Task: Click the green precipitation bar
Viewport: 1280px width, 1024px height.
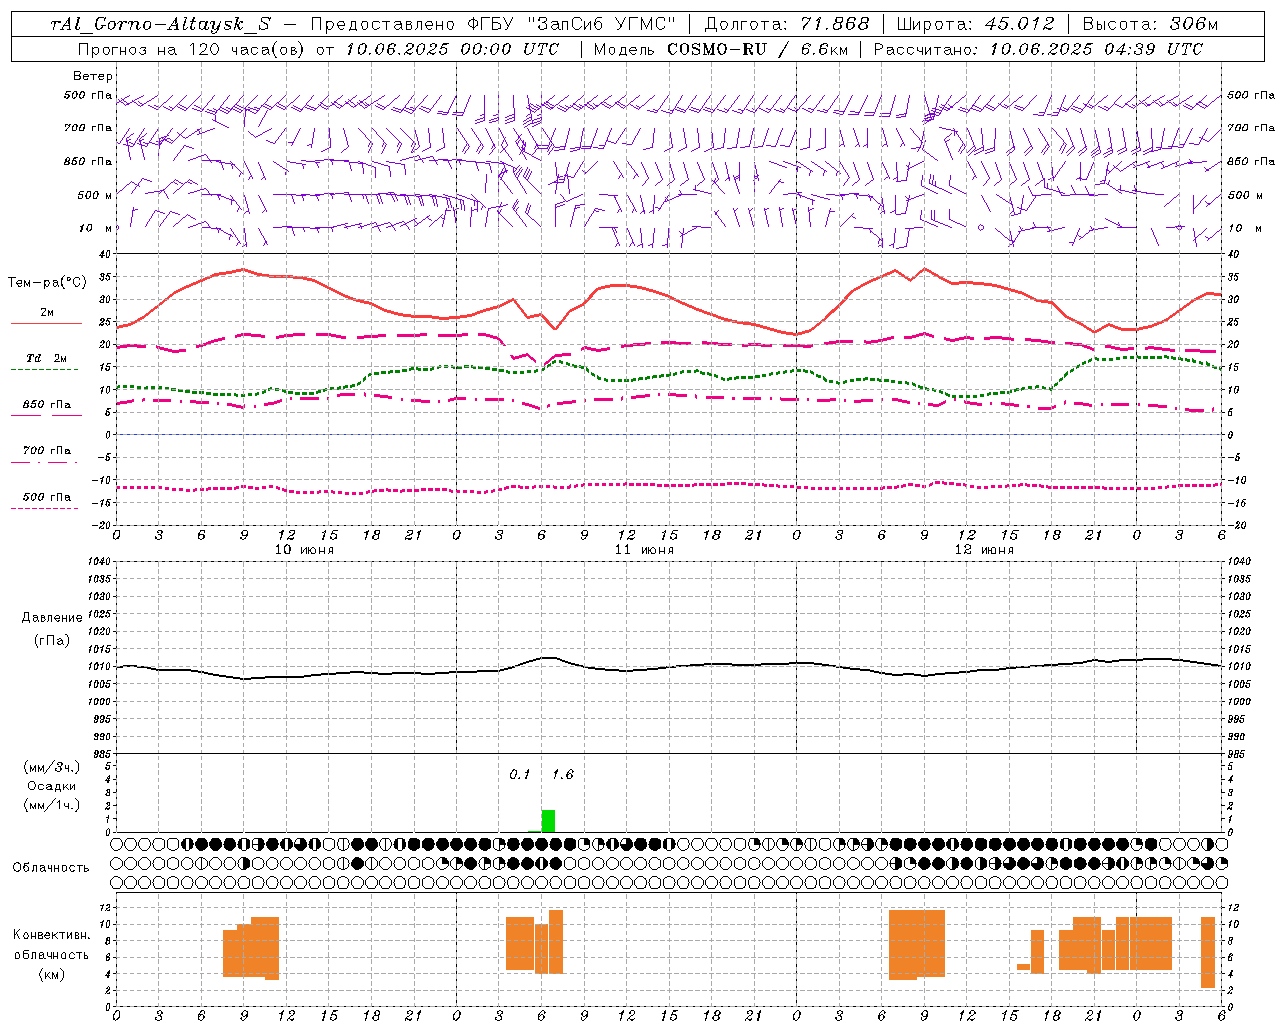Action: tap(548, 821)
